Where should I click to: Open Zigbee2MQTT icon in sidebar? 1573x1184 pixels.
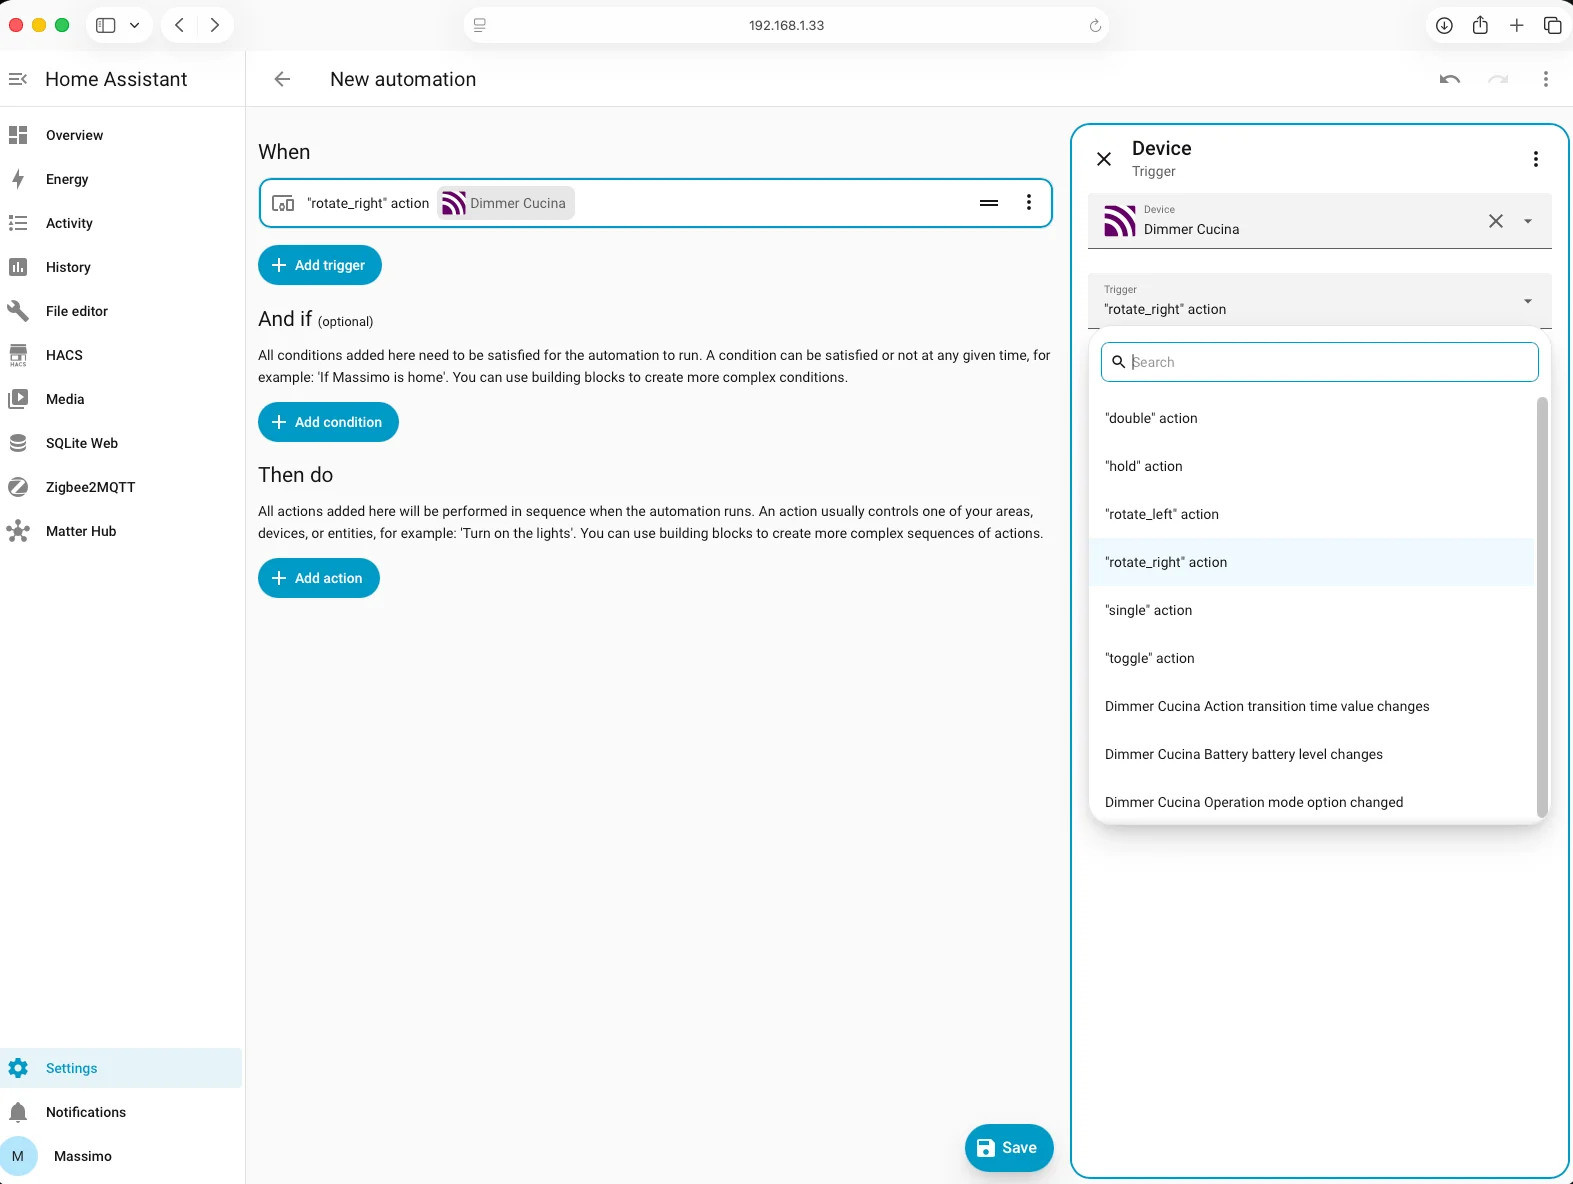18,487
